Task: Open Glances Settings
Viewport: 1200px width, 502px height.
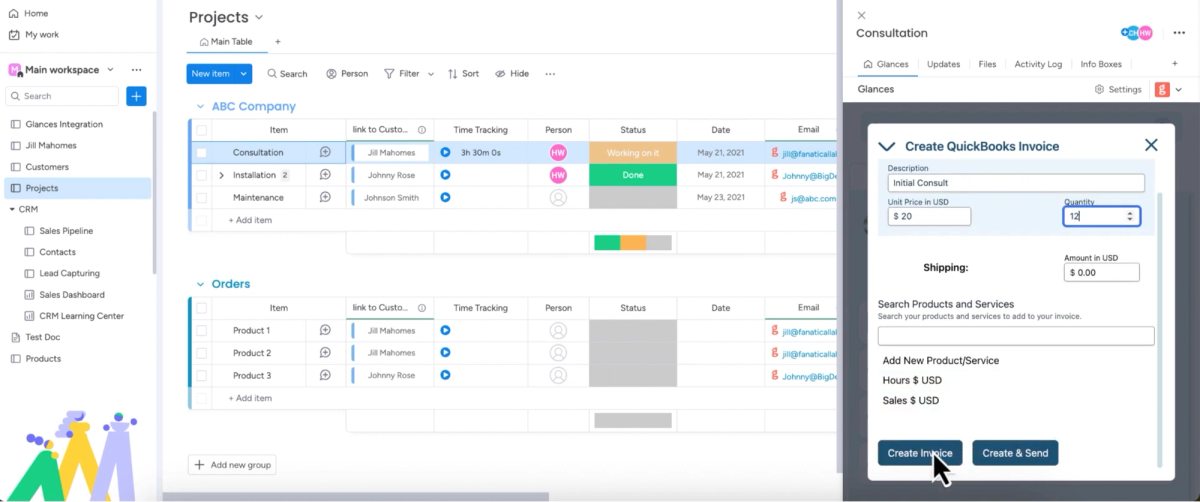Action: coord(1118,89)
